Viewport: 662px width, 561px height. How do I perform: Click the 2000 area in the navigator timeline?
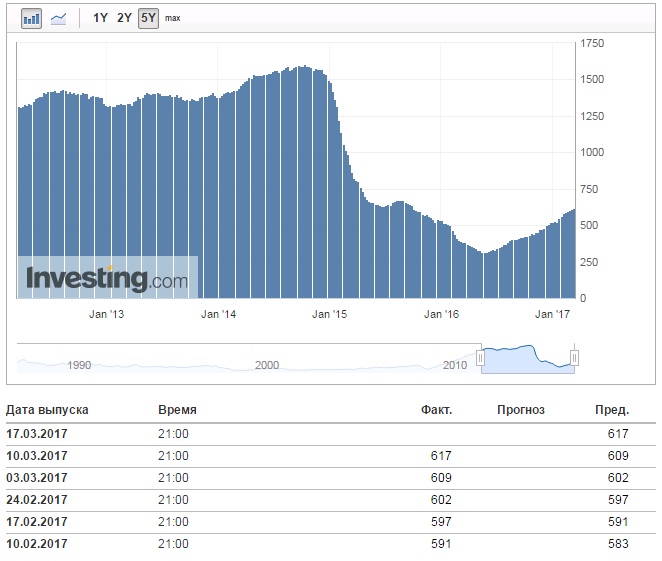point(266,365)
